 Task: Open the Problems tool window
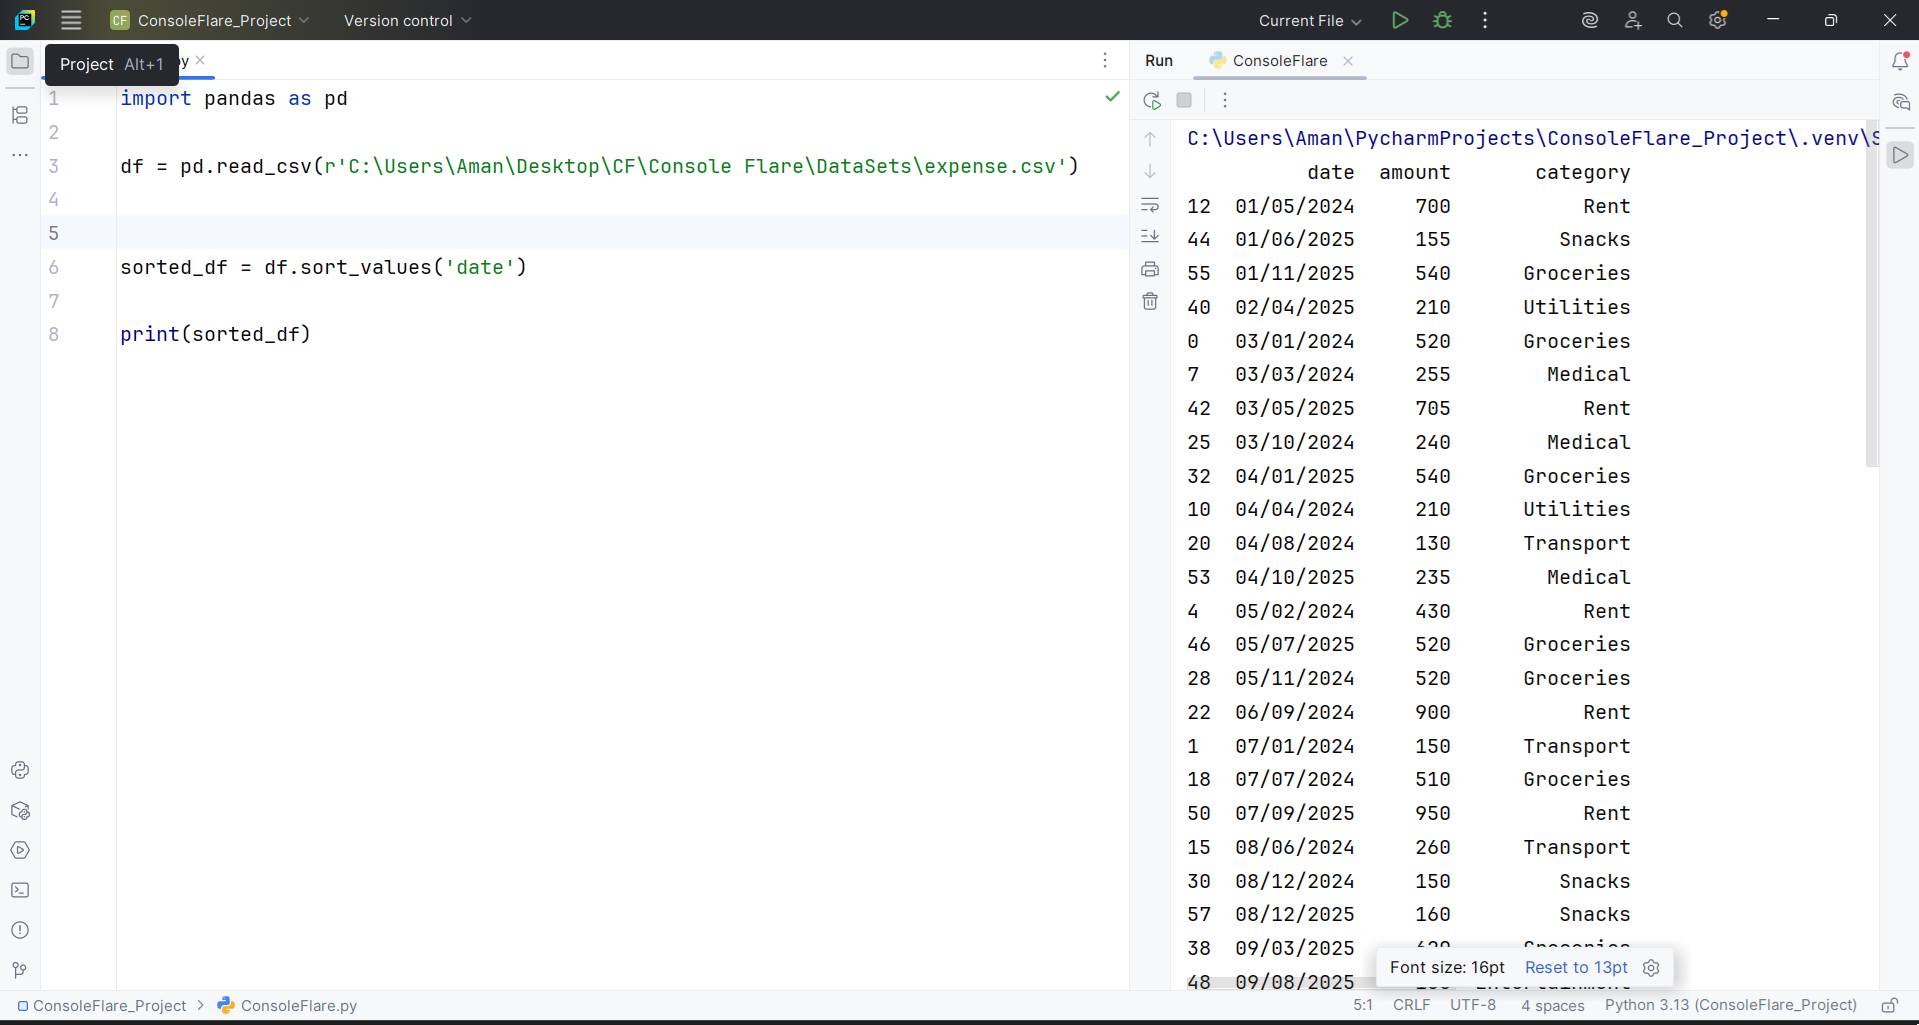click(x=20, y=930)
